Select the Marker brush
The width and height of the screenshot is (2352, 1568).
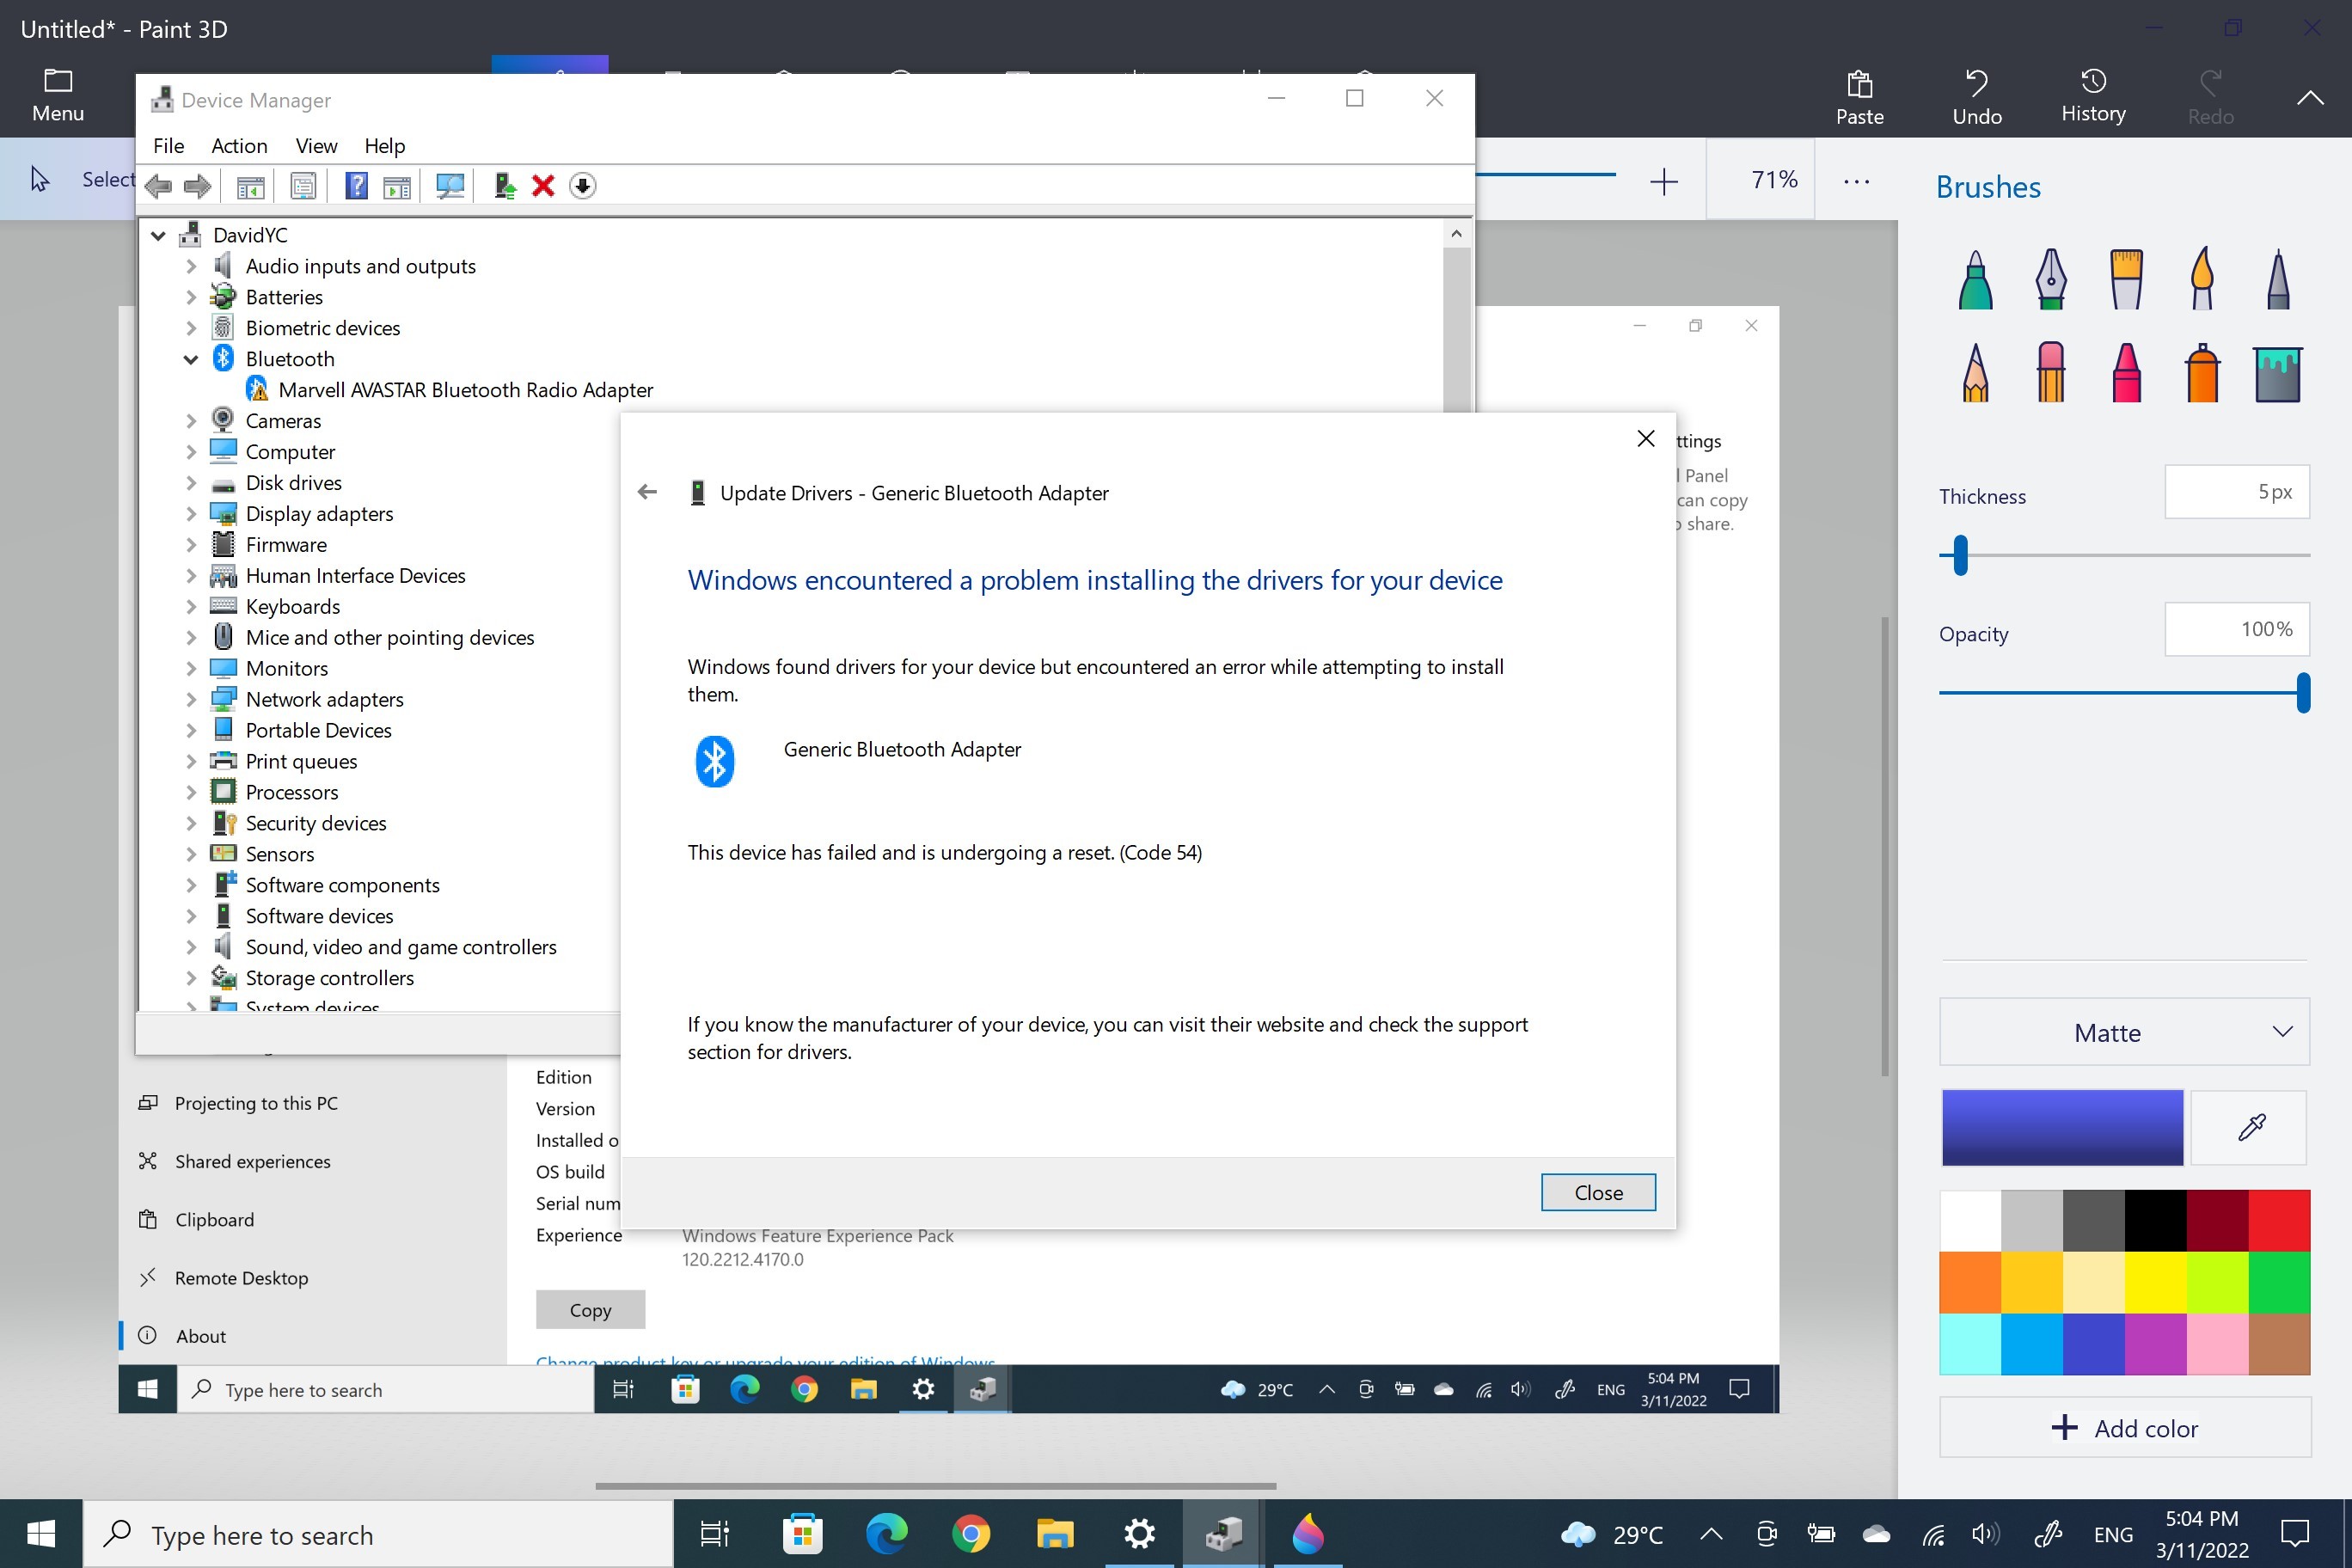[x=1975, y=279]
